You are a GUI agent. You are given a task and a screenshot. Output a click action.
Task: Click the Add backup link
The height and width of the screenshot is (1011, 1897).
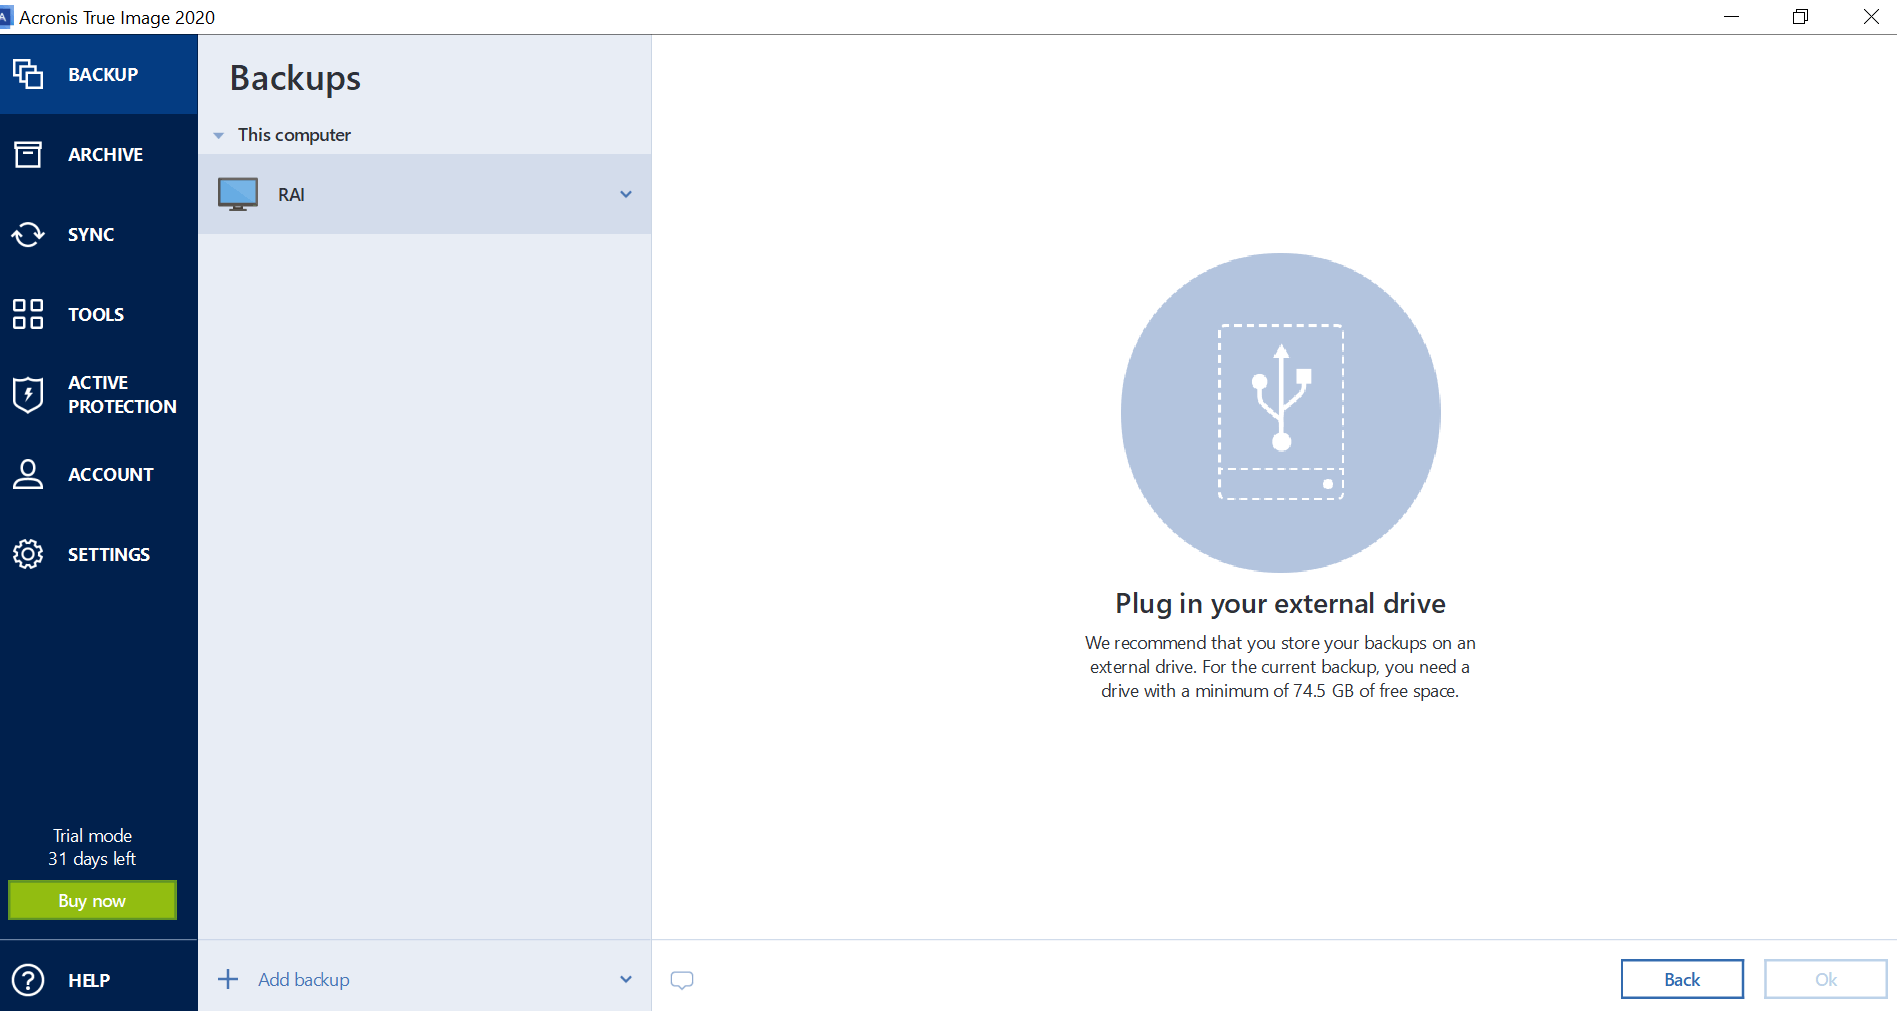(304, 980)
